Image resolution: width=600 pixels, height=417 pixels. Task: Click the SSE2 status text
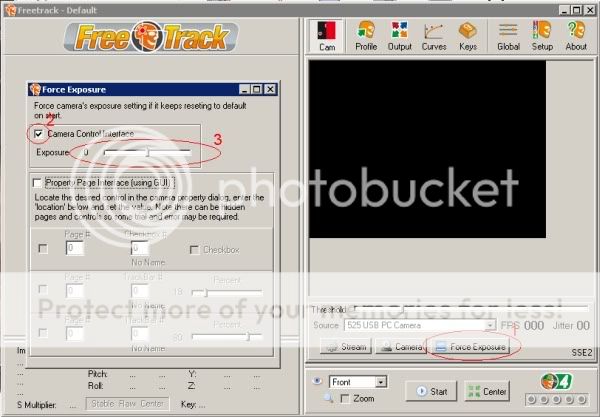click(x=582, y=352)
